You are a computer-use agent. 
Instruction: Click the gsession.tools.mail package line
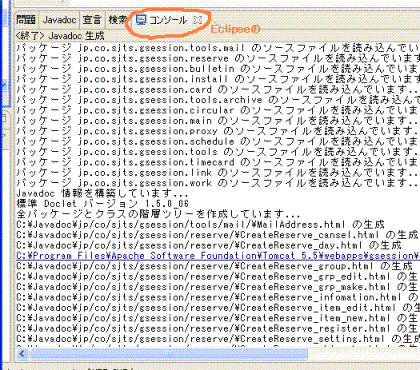pos(217,48)
